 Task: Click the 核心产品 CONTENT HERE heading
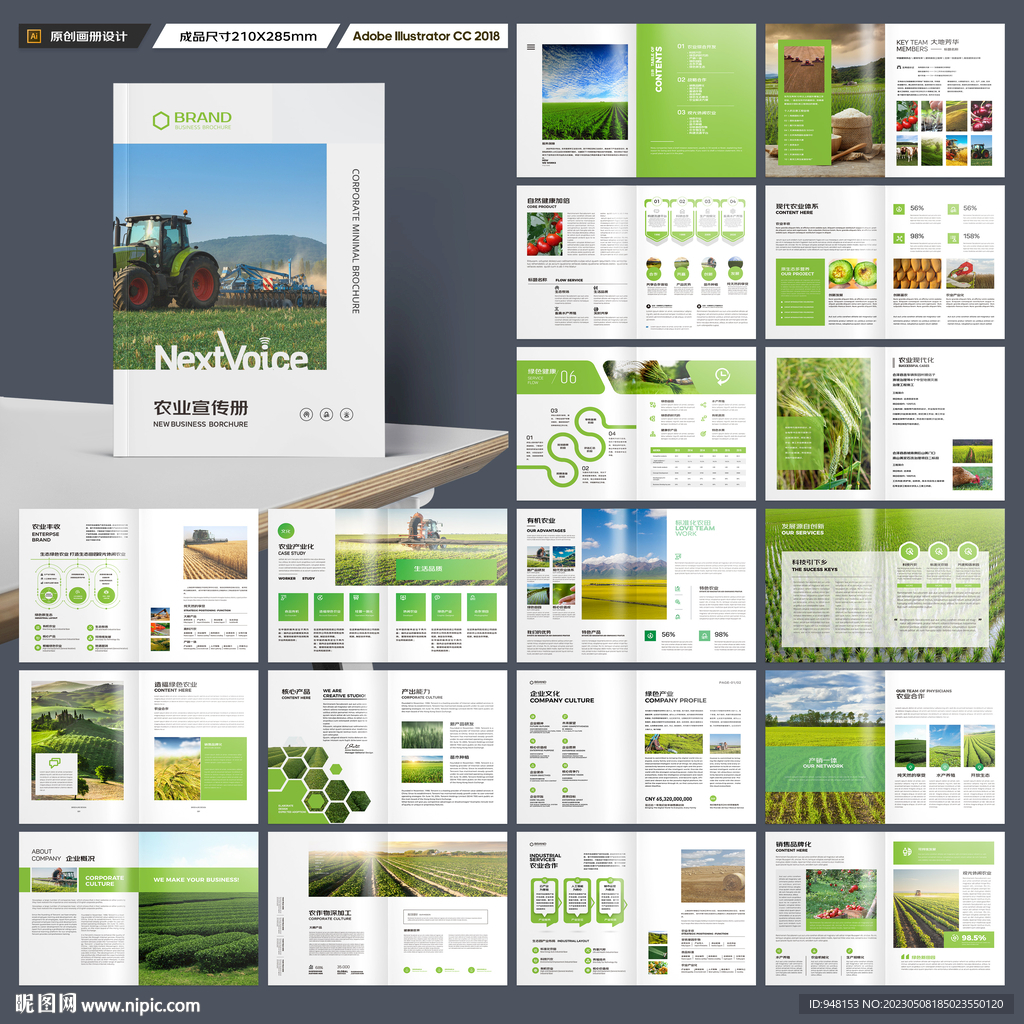coord(296,694)
